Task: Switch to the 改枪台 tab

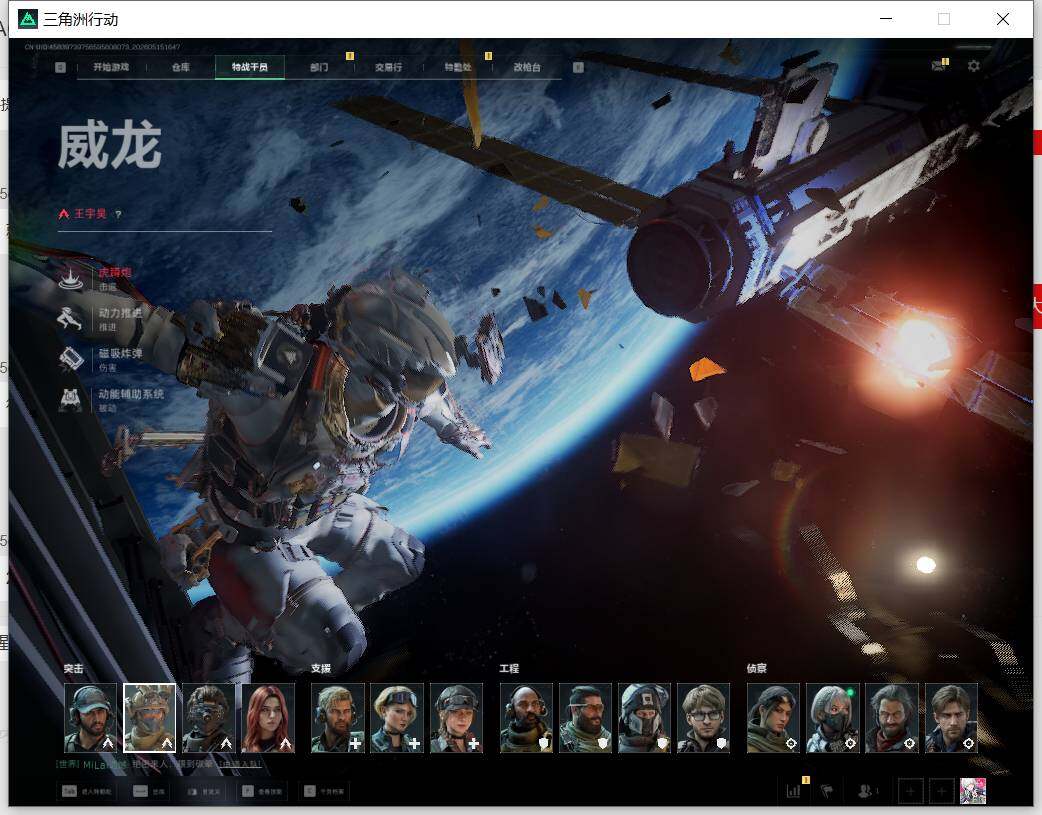Action: coord(527,67)
